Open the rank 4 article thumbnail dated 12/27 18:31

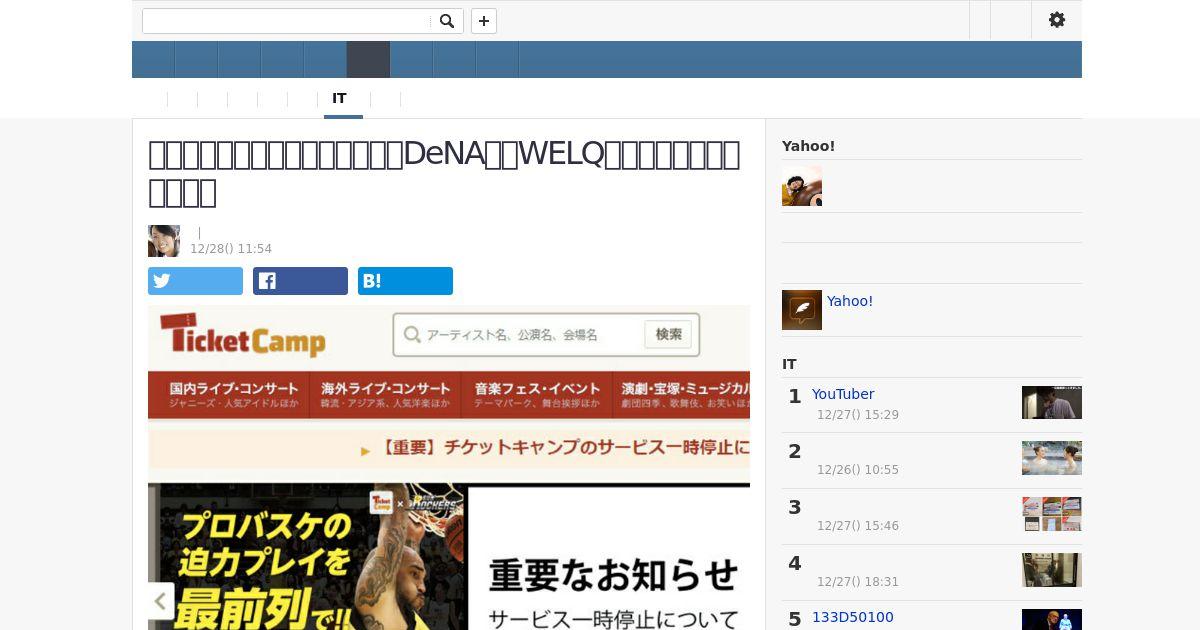point(1052,570)
